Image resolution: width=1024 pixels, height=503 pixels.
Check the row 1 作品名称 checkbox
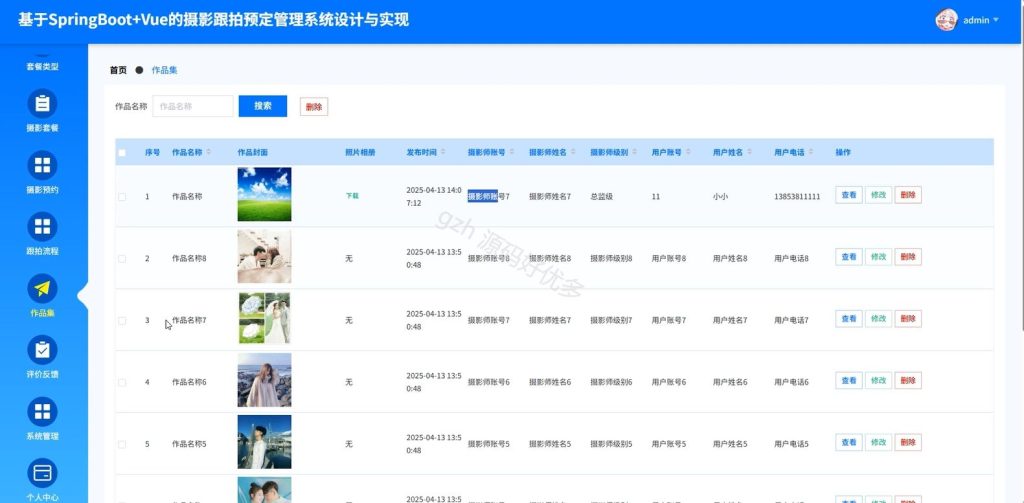click(x=122, y=197)
